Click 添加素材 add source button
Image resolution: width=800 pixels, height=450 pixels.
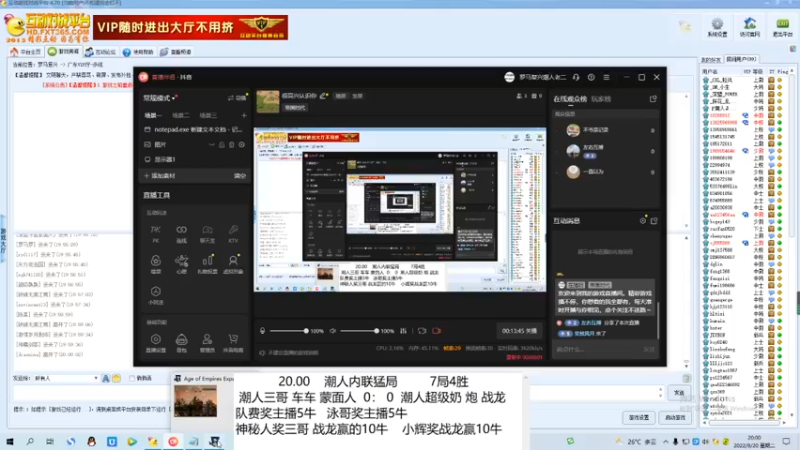[x=160, y=176]
